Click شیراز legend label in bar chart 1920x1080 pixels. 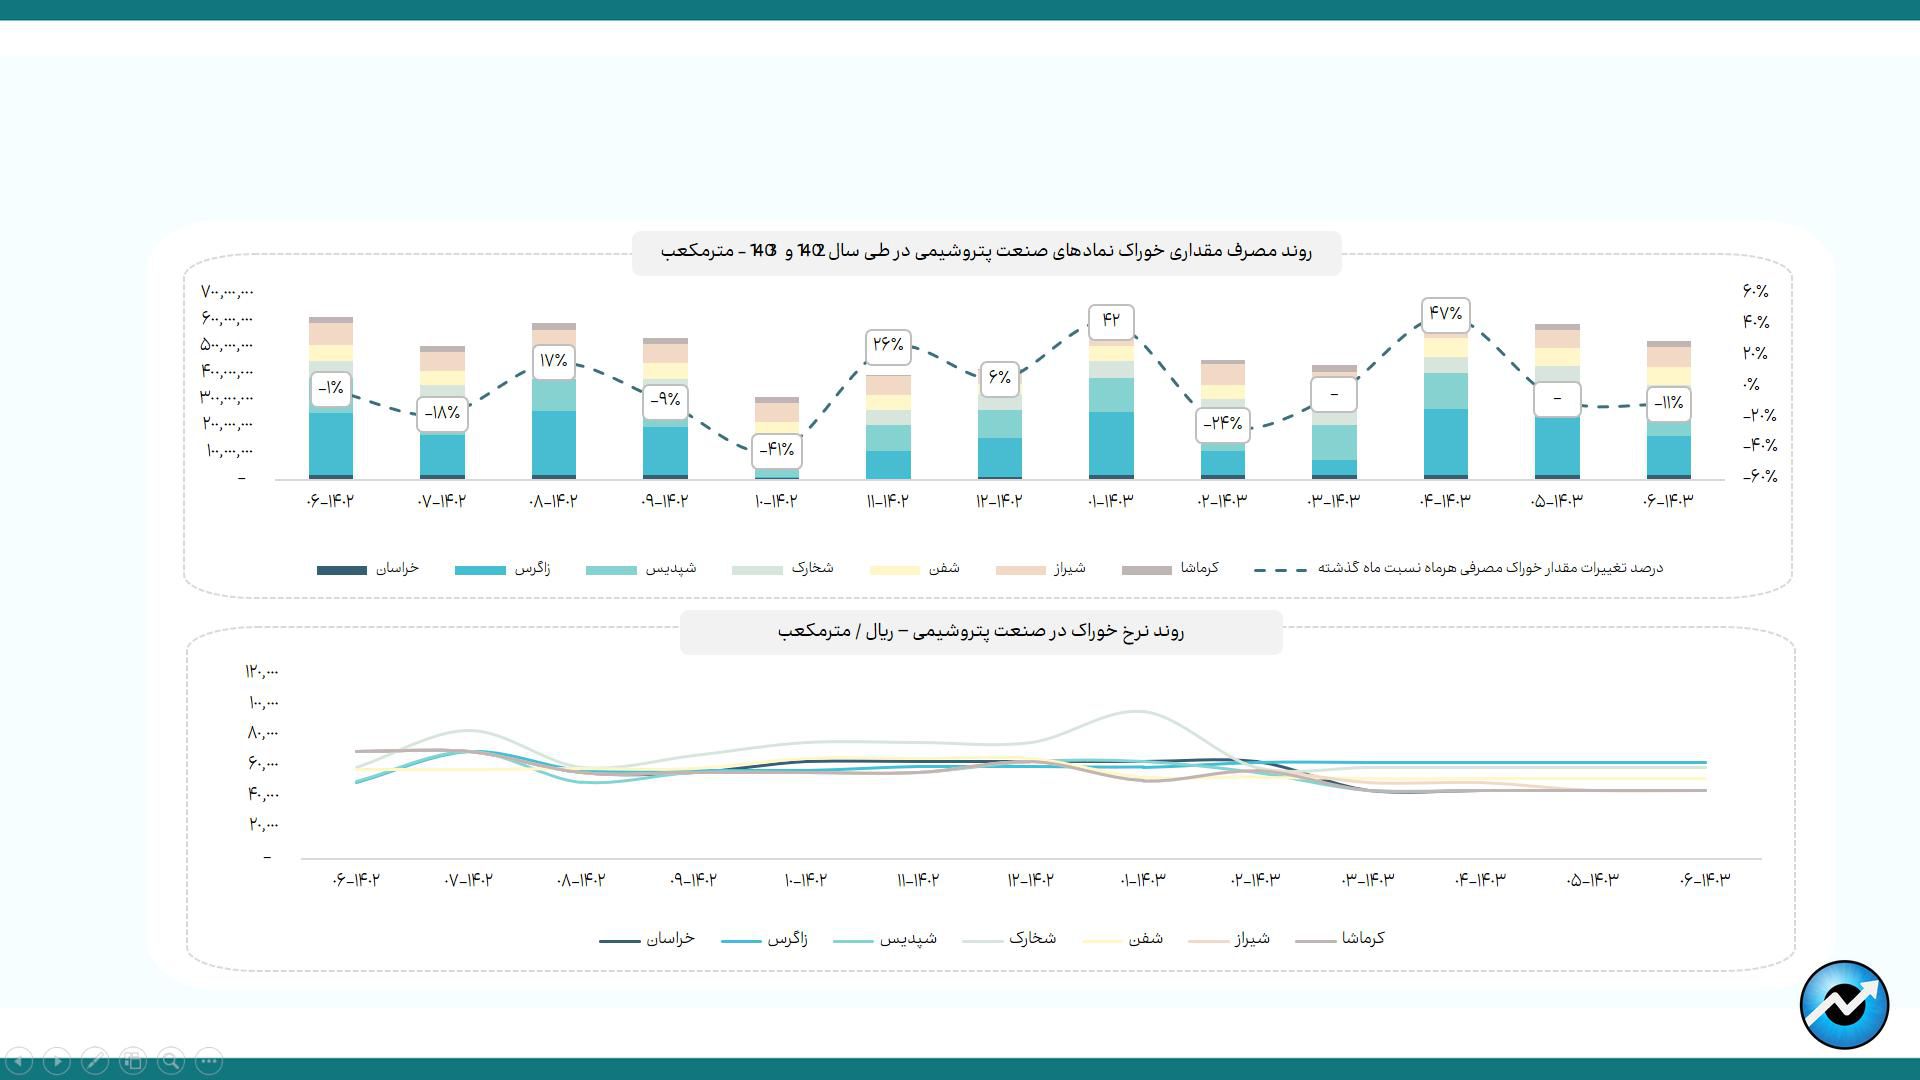click(x=1069, y=568)
